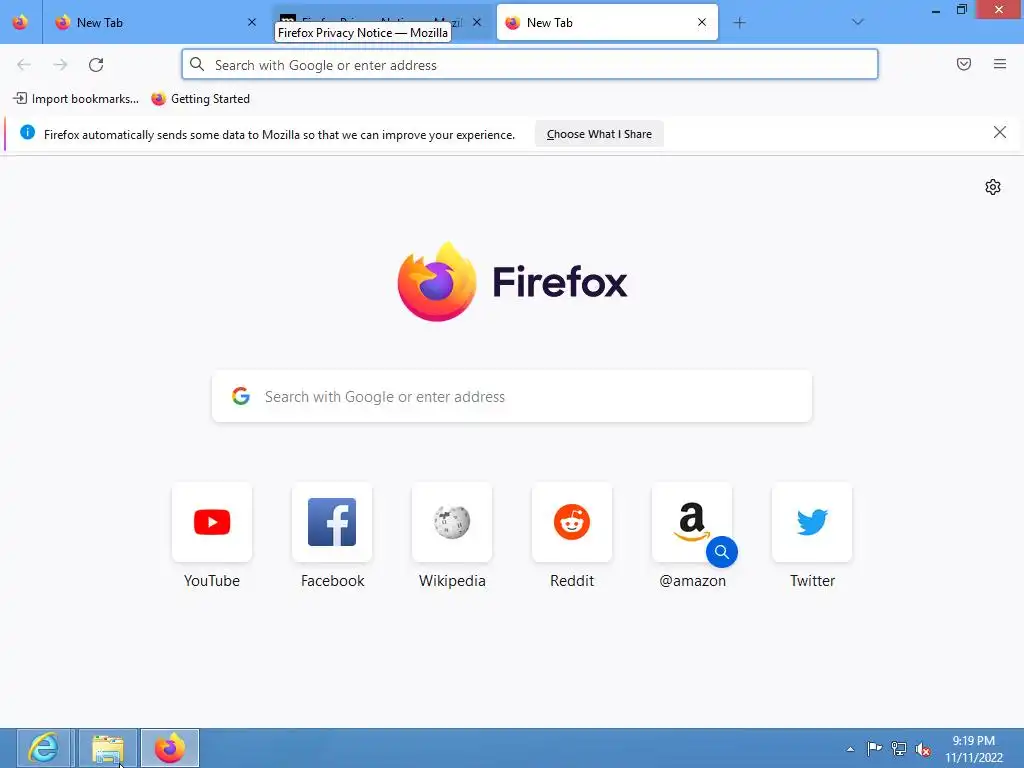
Task: Open new tab personalize gear settings
Action: pos(993,187)
